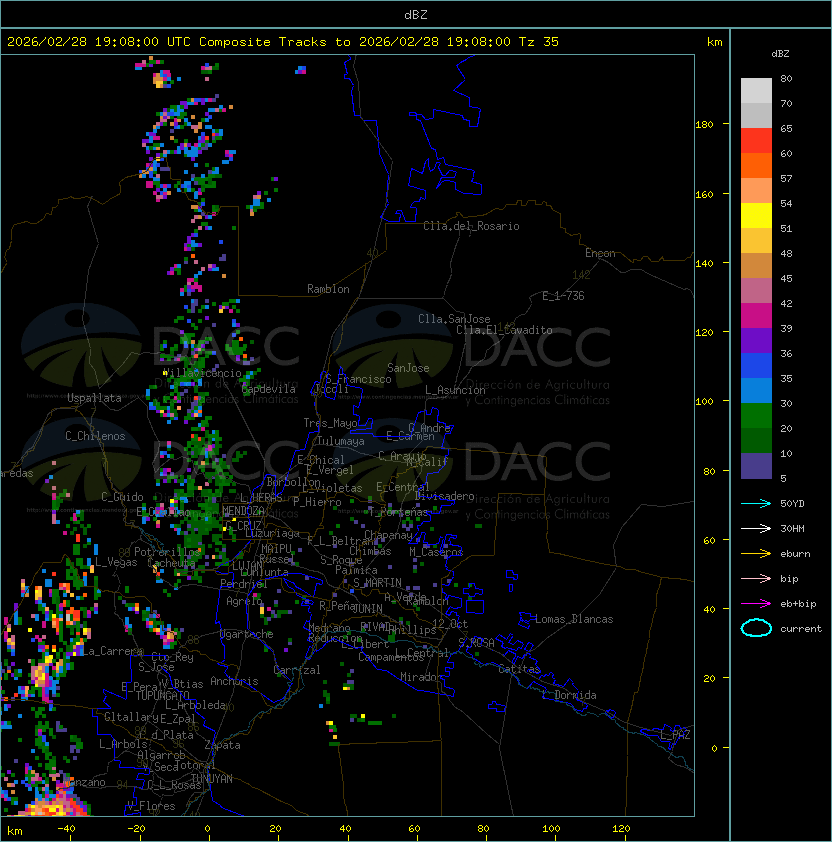The width and height of the screenshot is (832, 842).
Task: Click the pink bip arrow in legend
Action: tap(756, 579)
